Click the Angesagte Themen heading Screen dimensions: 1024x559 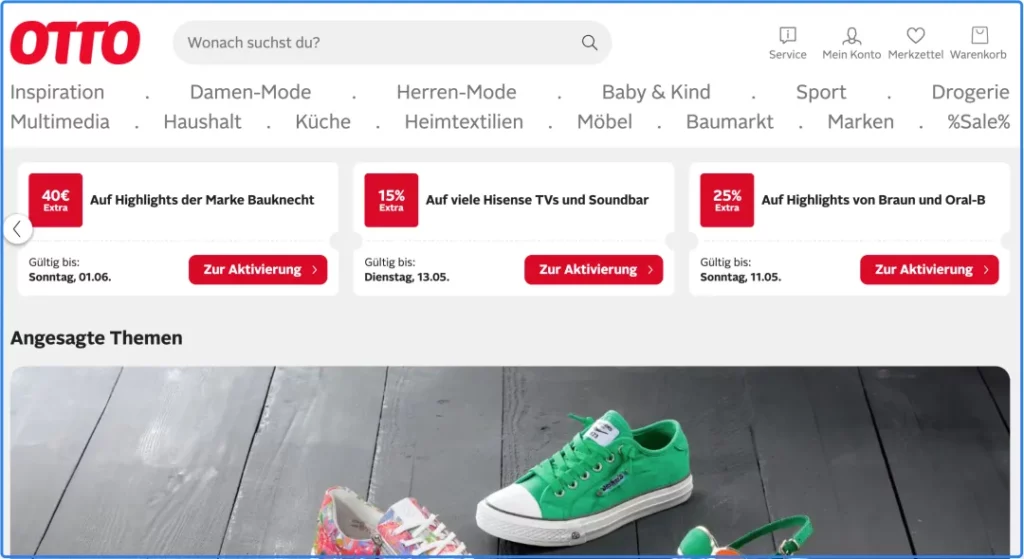pos(97,338)
